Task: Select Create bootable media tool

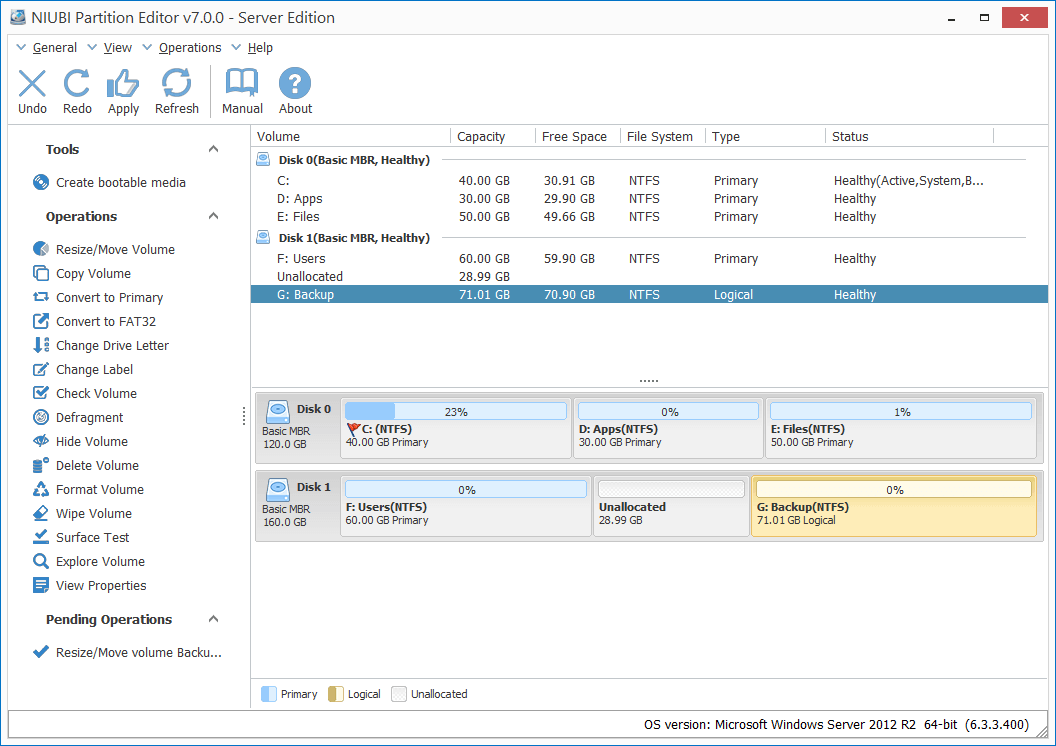Action: tap(109, 182)
